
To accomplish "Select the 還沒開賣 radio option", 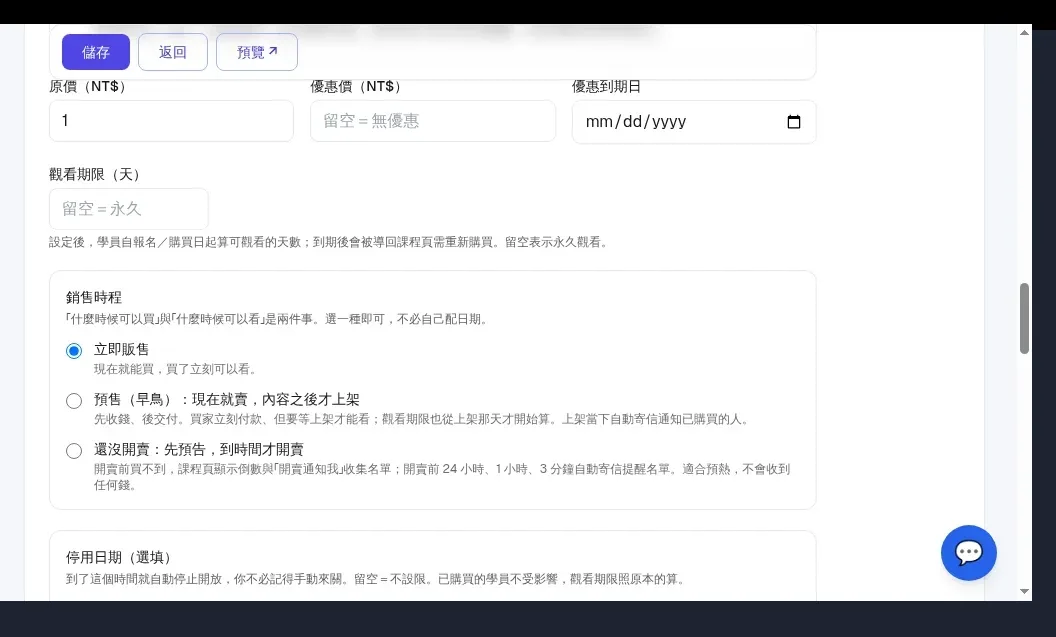I will click(x=74, y=450).
